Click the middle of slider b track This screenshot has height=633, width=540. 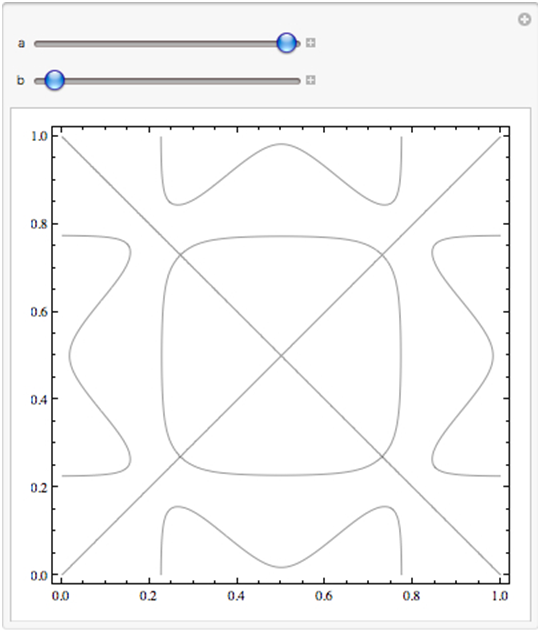(x=167, y=81)
